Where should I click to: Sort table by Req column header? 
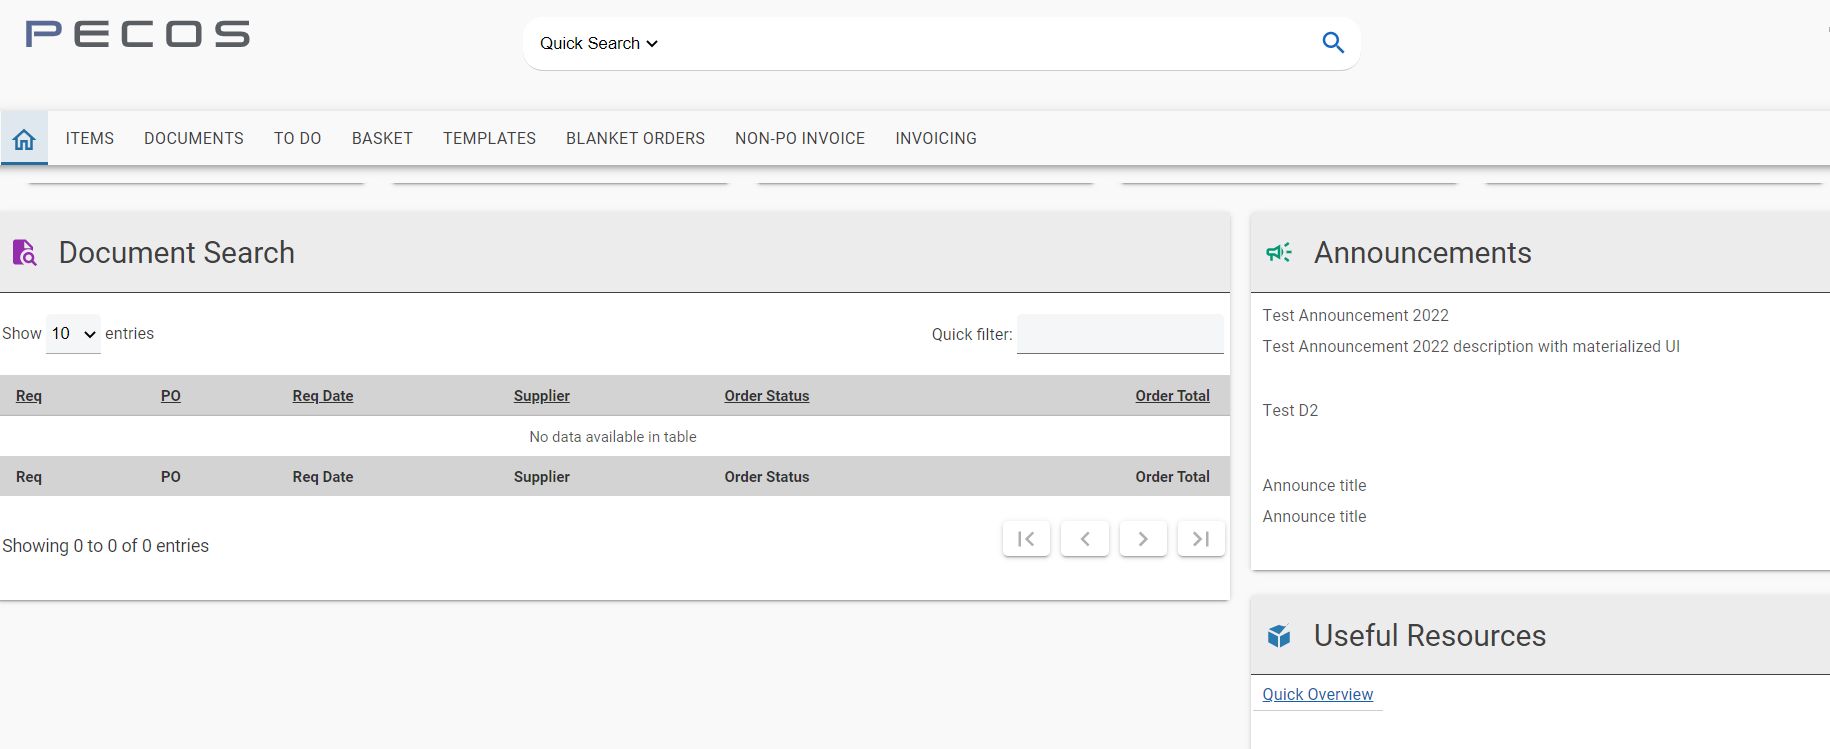click(x=29, y=396)
